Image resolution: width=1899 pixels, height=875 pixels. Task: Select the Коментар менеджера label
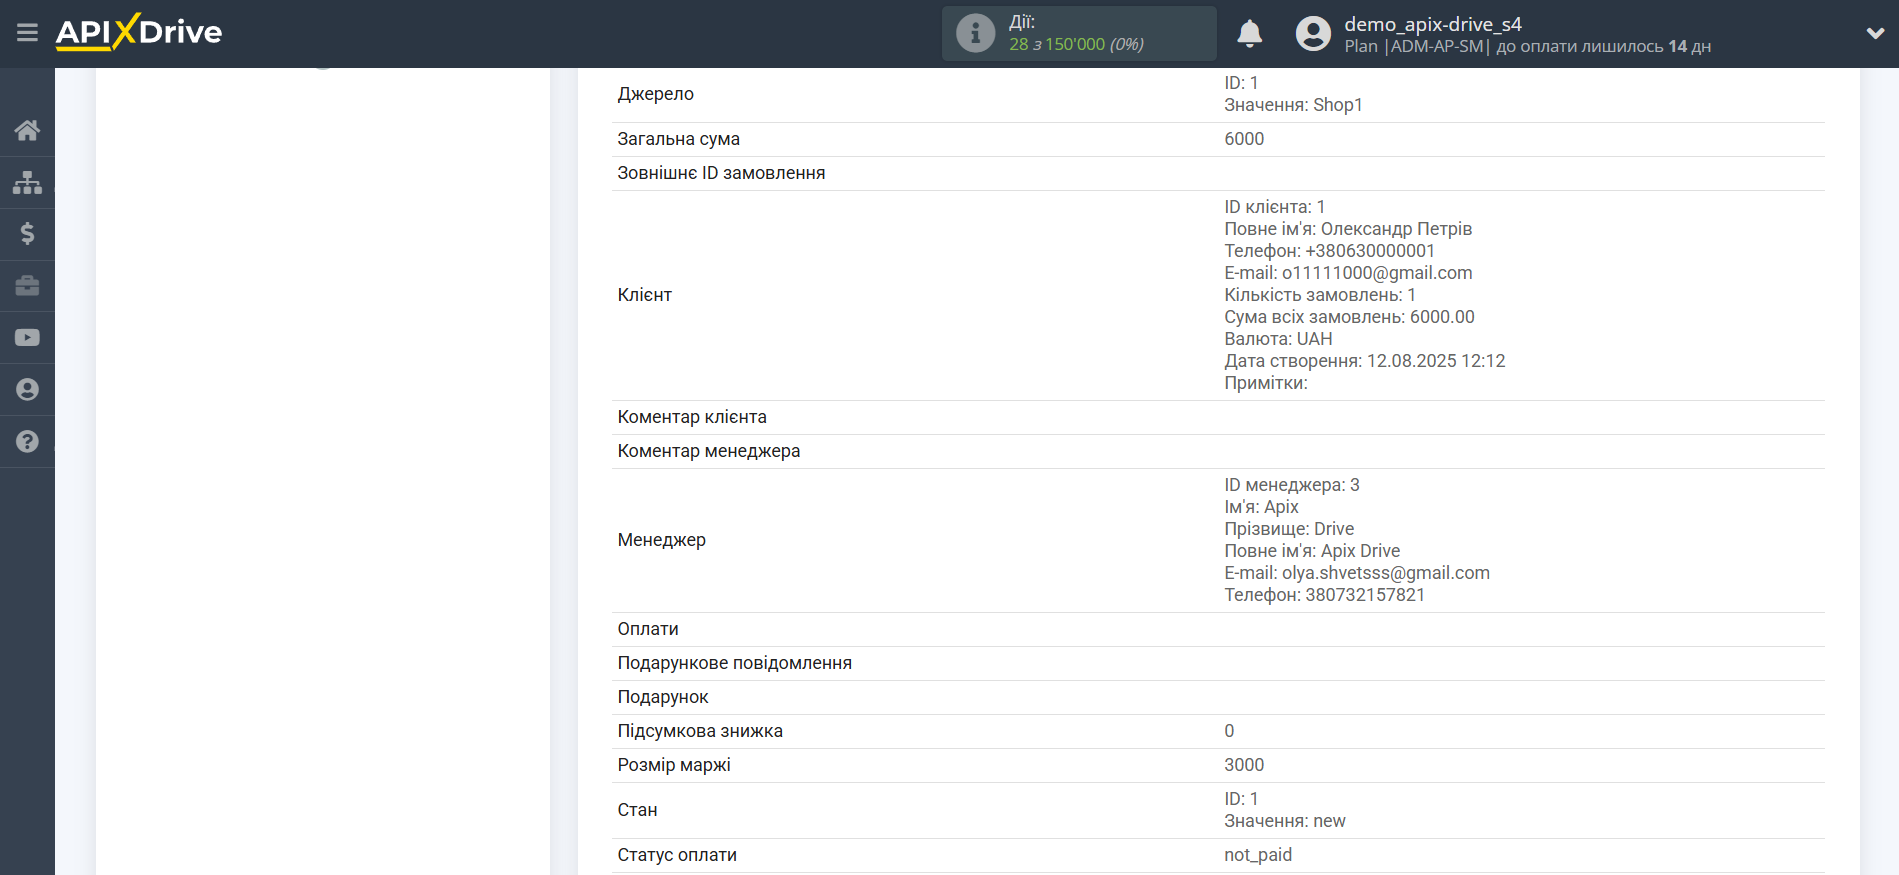coord(709,451)
